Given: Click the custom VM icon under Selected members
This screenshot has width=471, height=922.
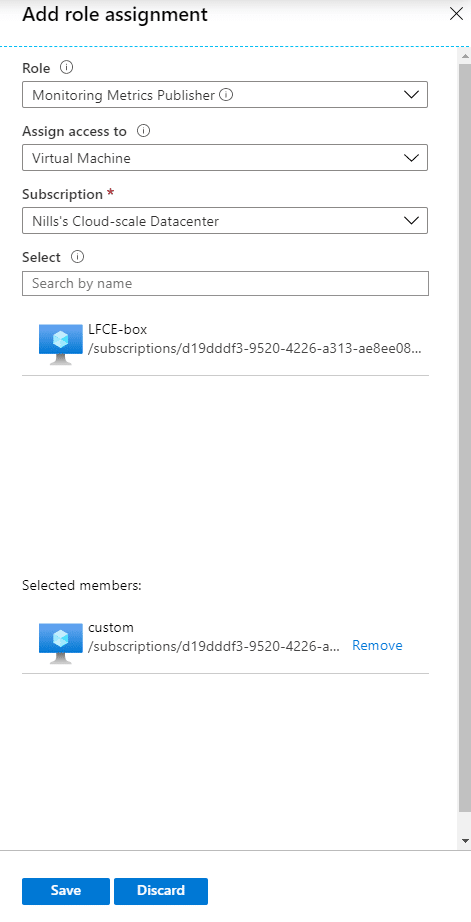Looking at the screenshot, I should (61, 643).
